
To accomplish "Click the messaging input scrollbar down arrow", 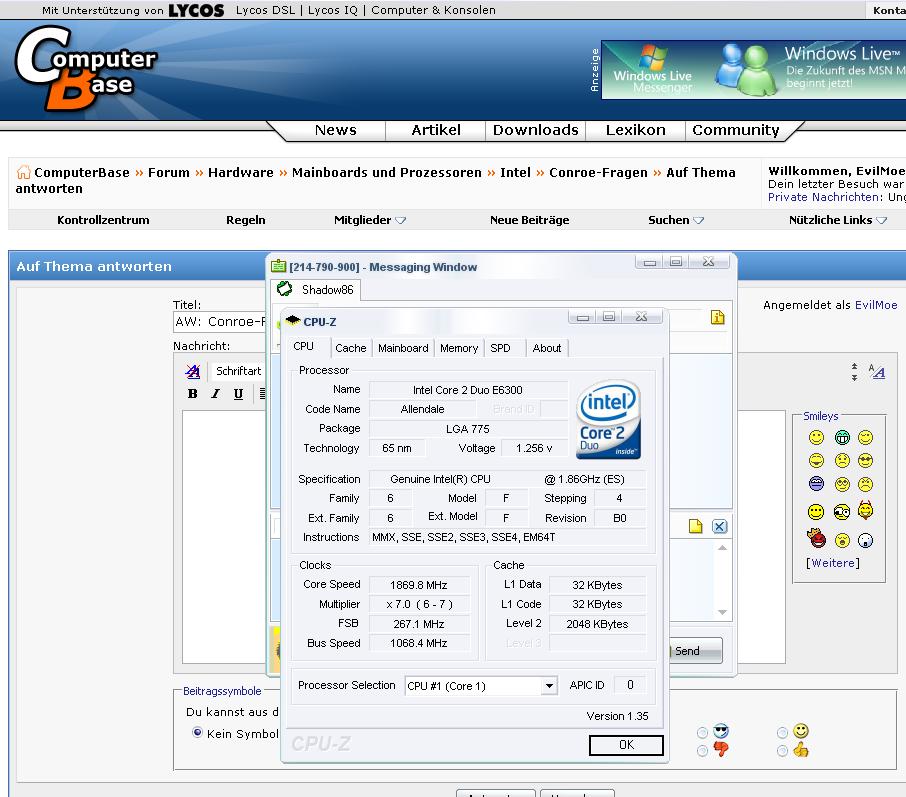I will (722, 612).
